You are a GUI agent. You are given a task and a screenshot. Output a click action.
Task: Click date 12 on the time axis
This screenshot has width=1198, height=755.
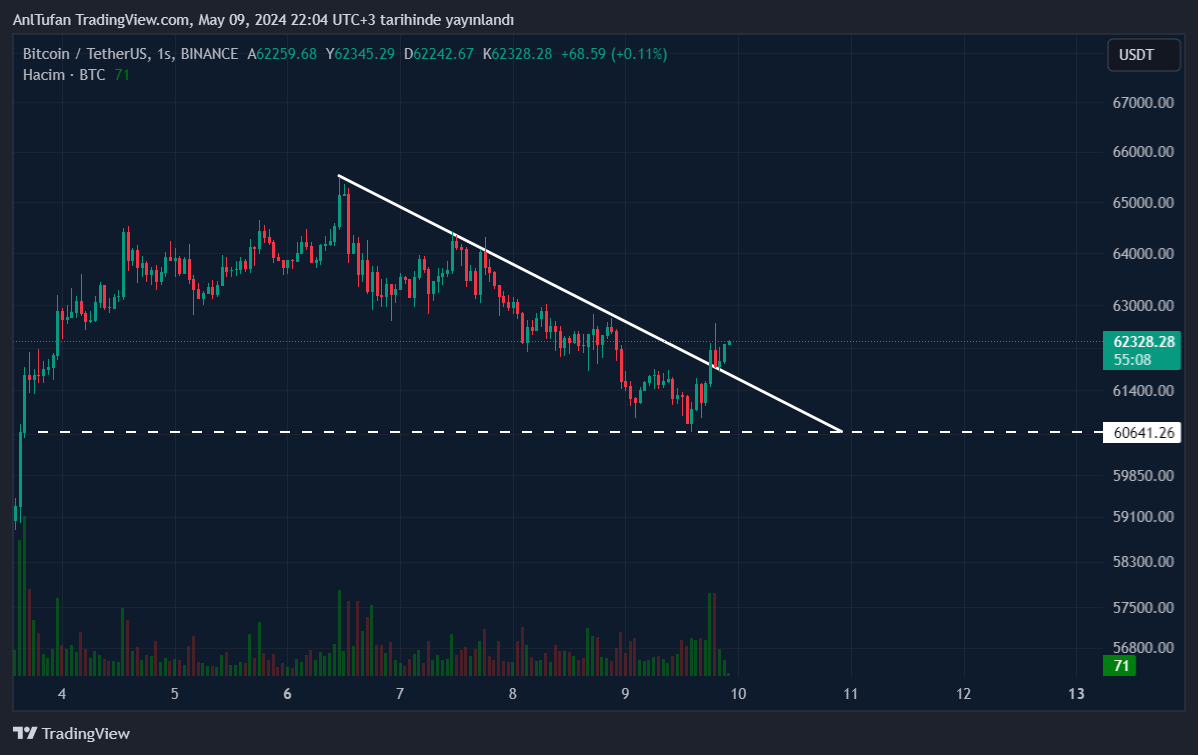pos(963,694)
